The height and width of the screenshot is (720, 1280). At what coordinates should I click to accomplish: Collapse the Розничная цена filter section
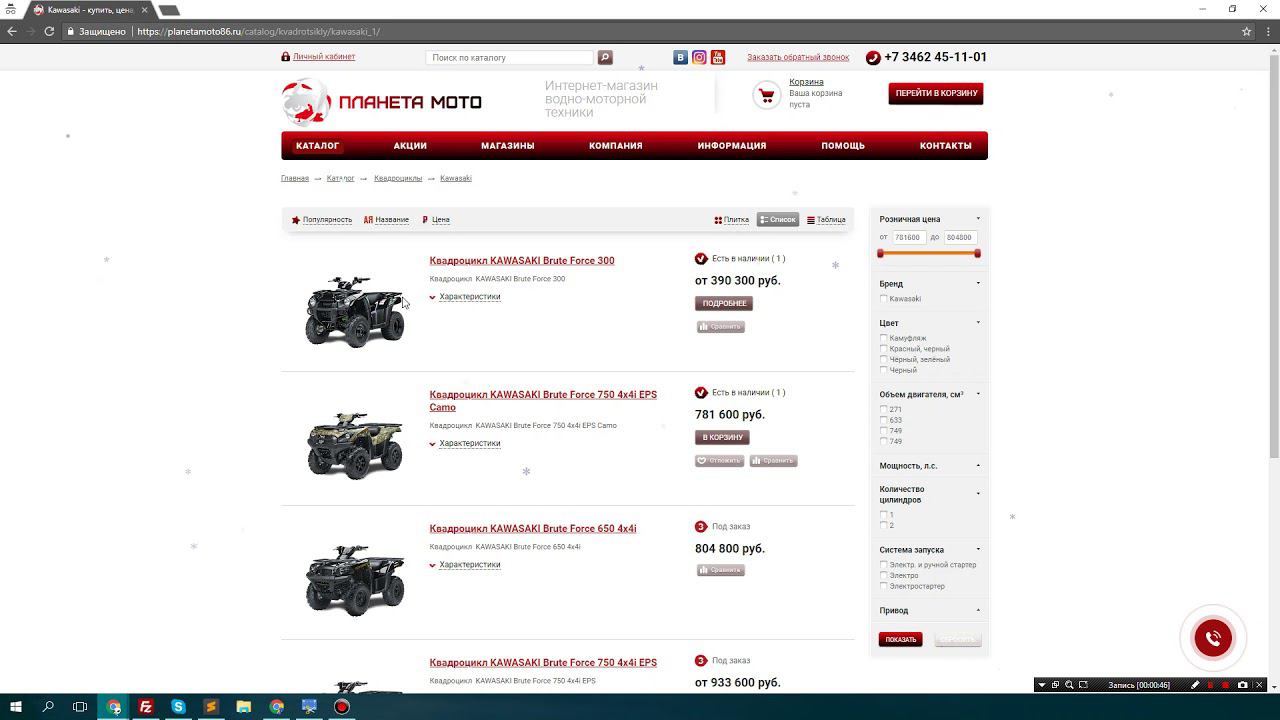coord(978,219)
